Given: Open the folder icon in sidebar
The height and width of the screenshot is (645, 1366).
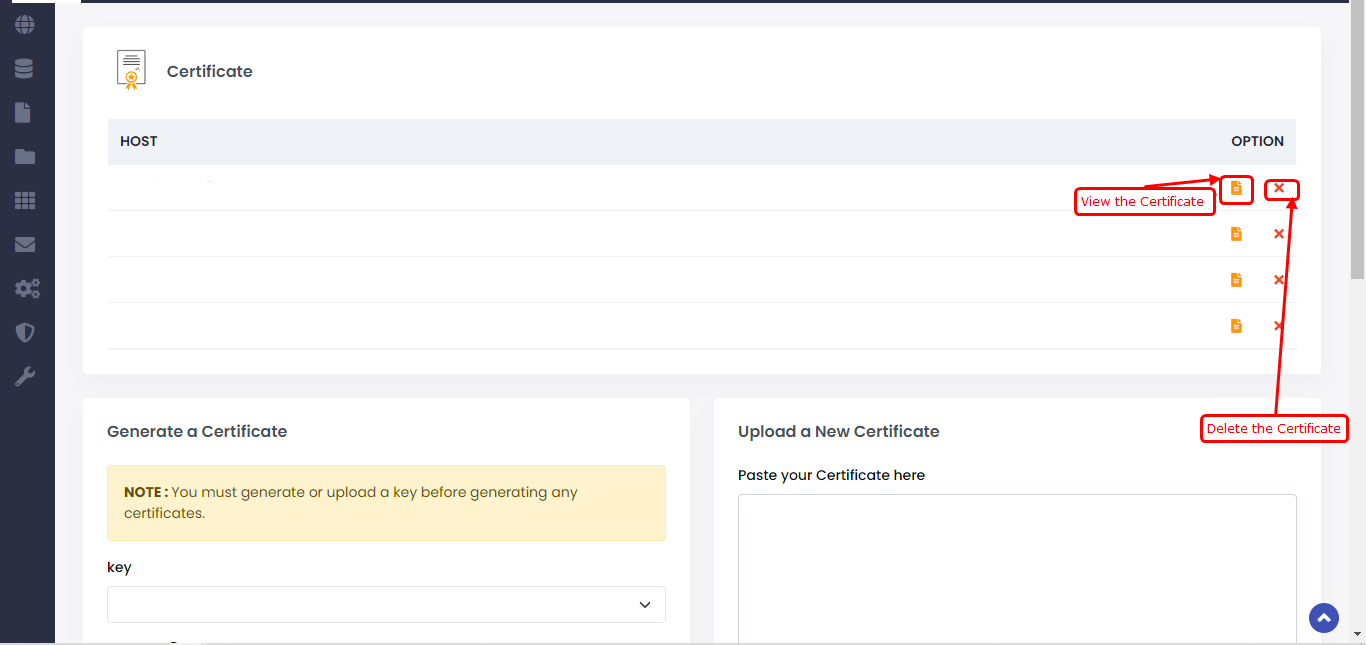Looking at the screenshot, I should pyautogui.click(x=25, y=157).
